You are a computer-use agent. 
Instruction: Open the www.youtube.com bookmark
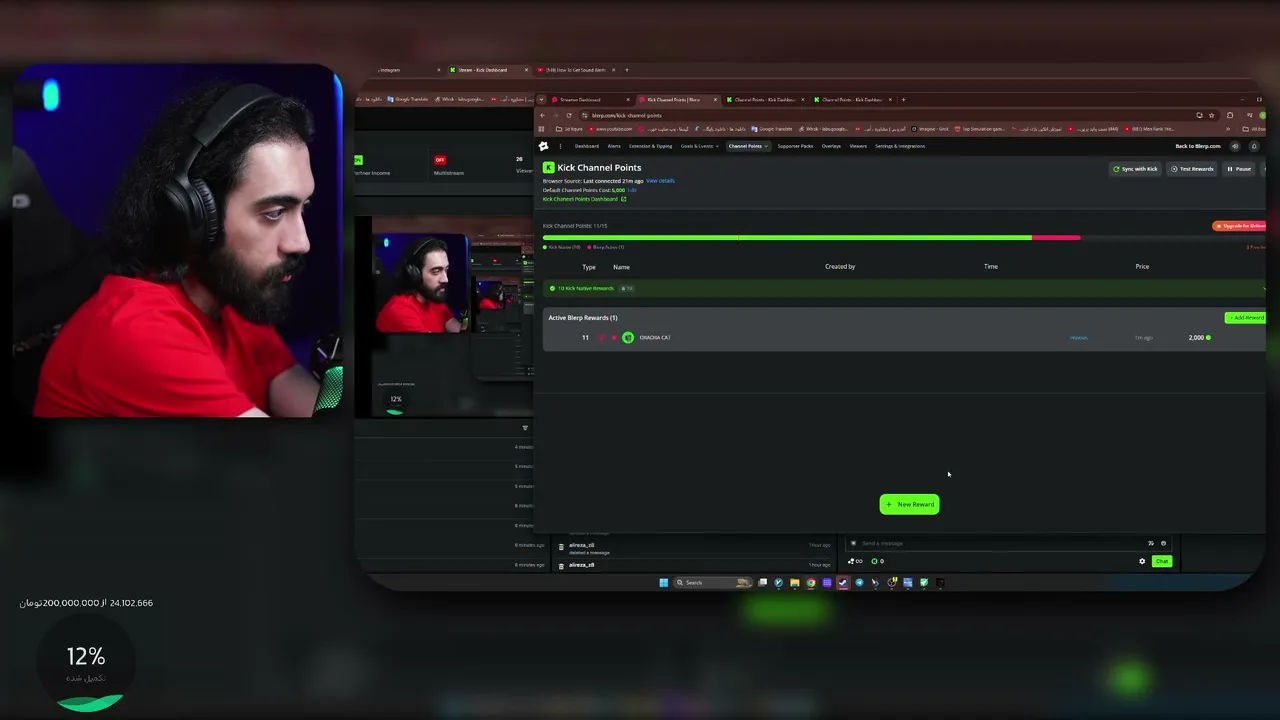pos(610,129)
